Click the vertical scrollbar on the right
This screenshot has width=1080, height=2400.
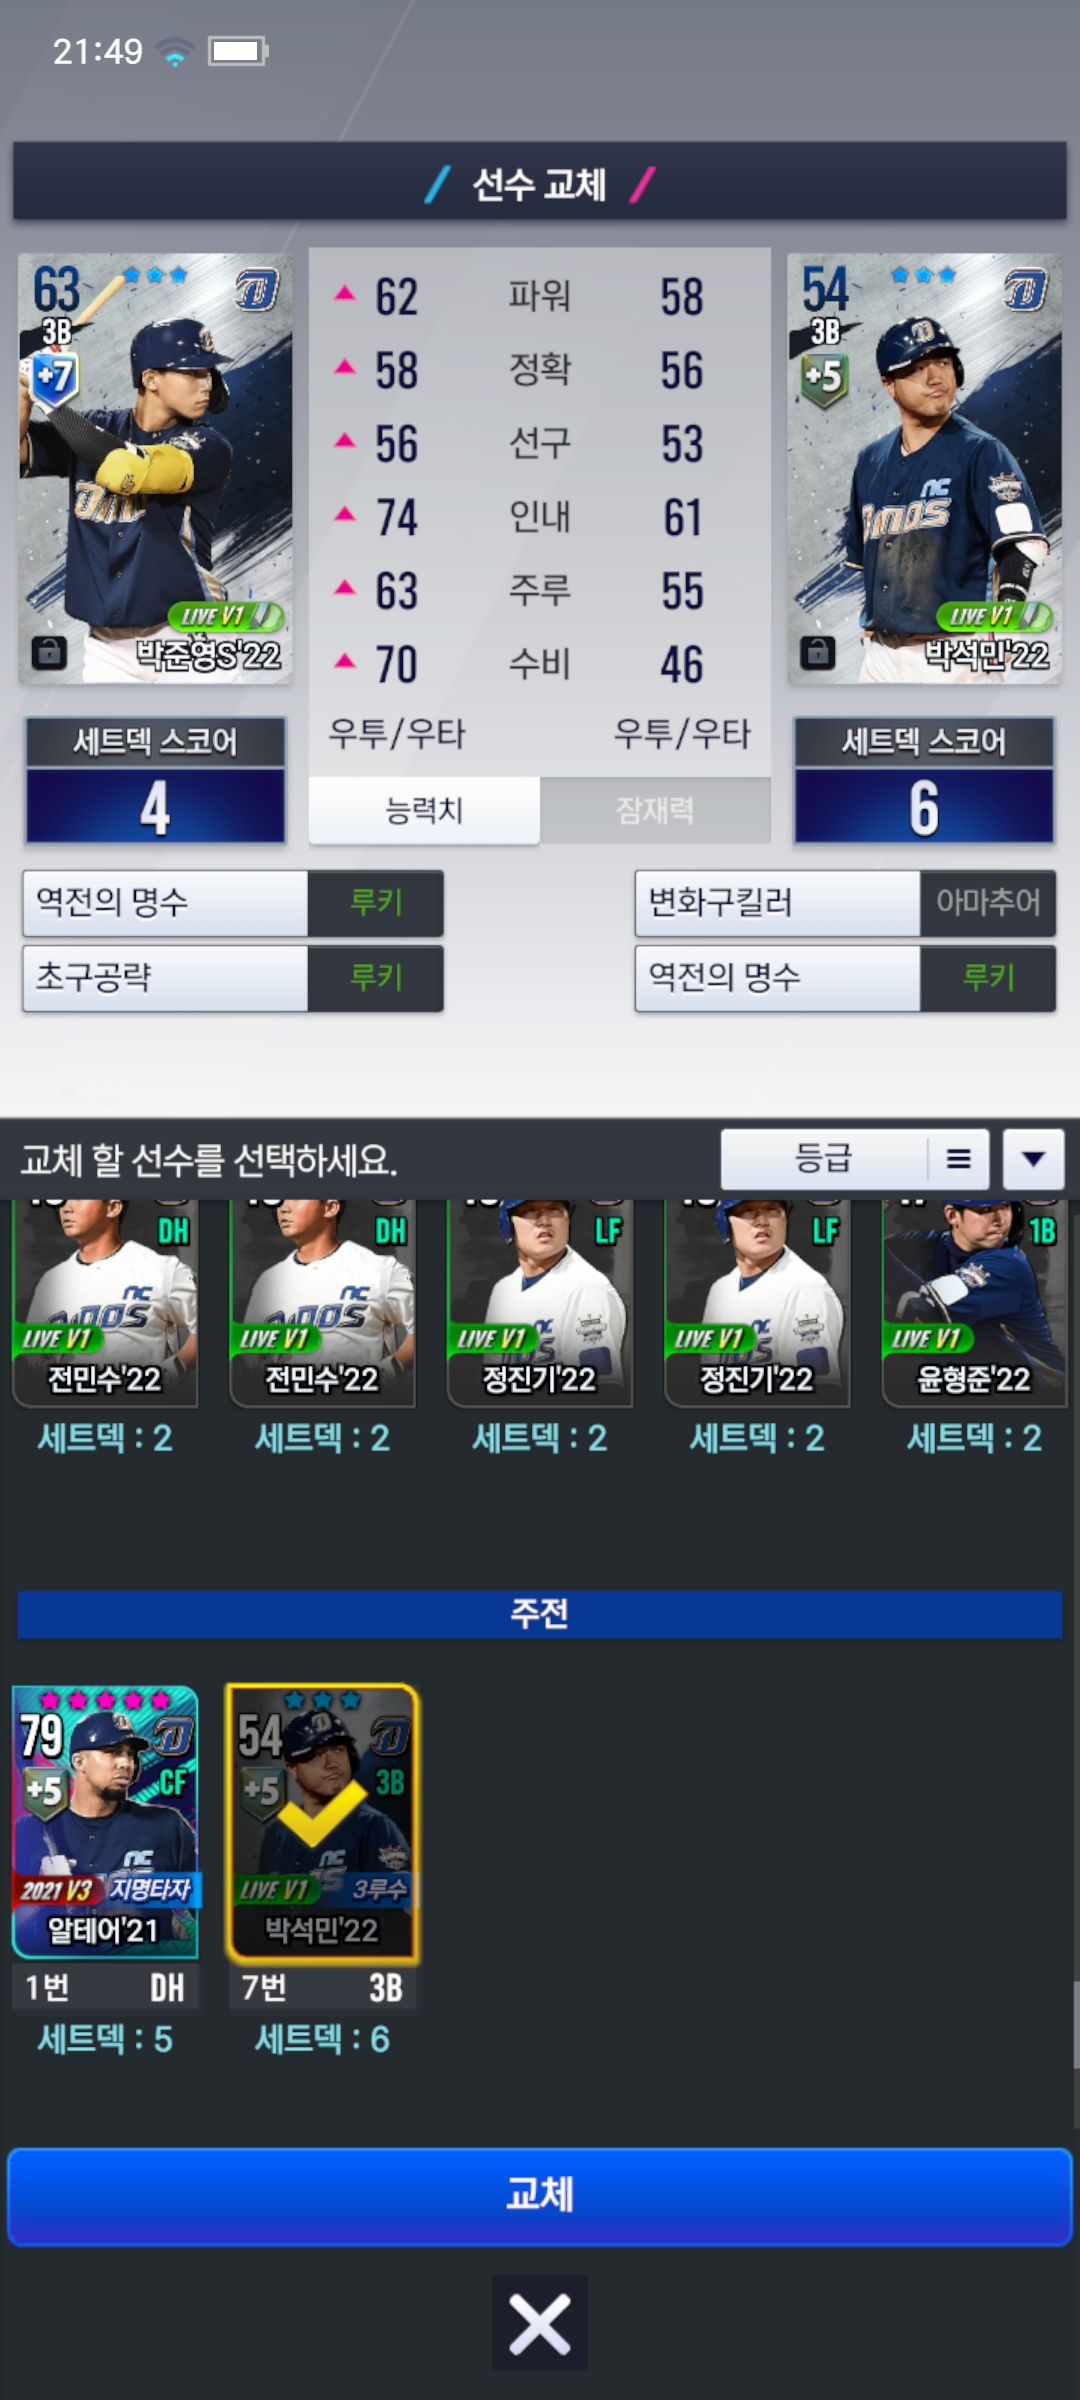coord(1075,2024)
